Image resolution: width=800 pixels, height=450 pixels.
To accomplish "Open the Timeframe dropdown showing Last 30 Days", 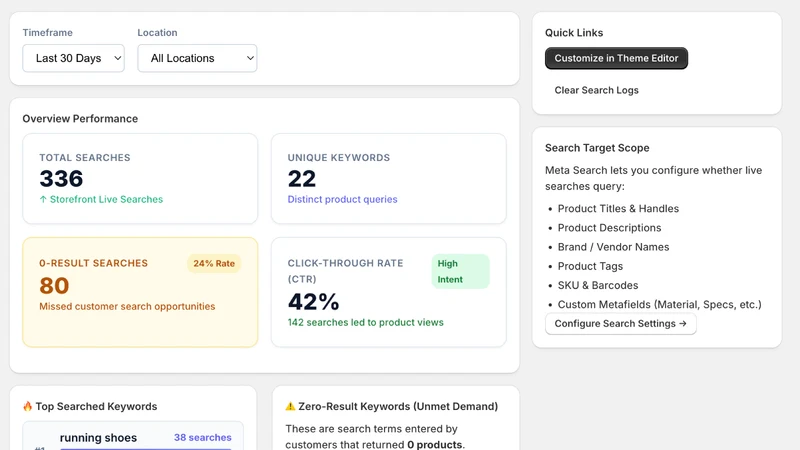I will 73,58.
